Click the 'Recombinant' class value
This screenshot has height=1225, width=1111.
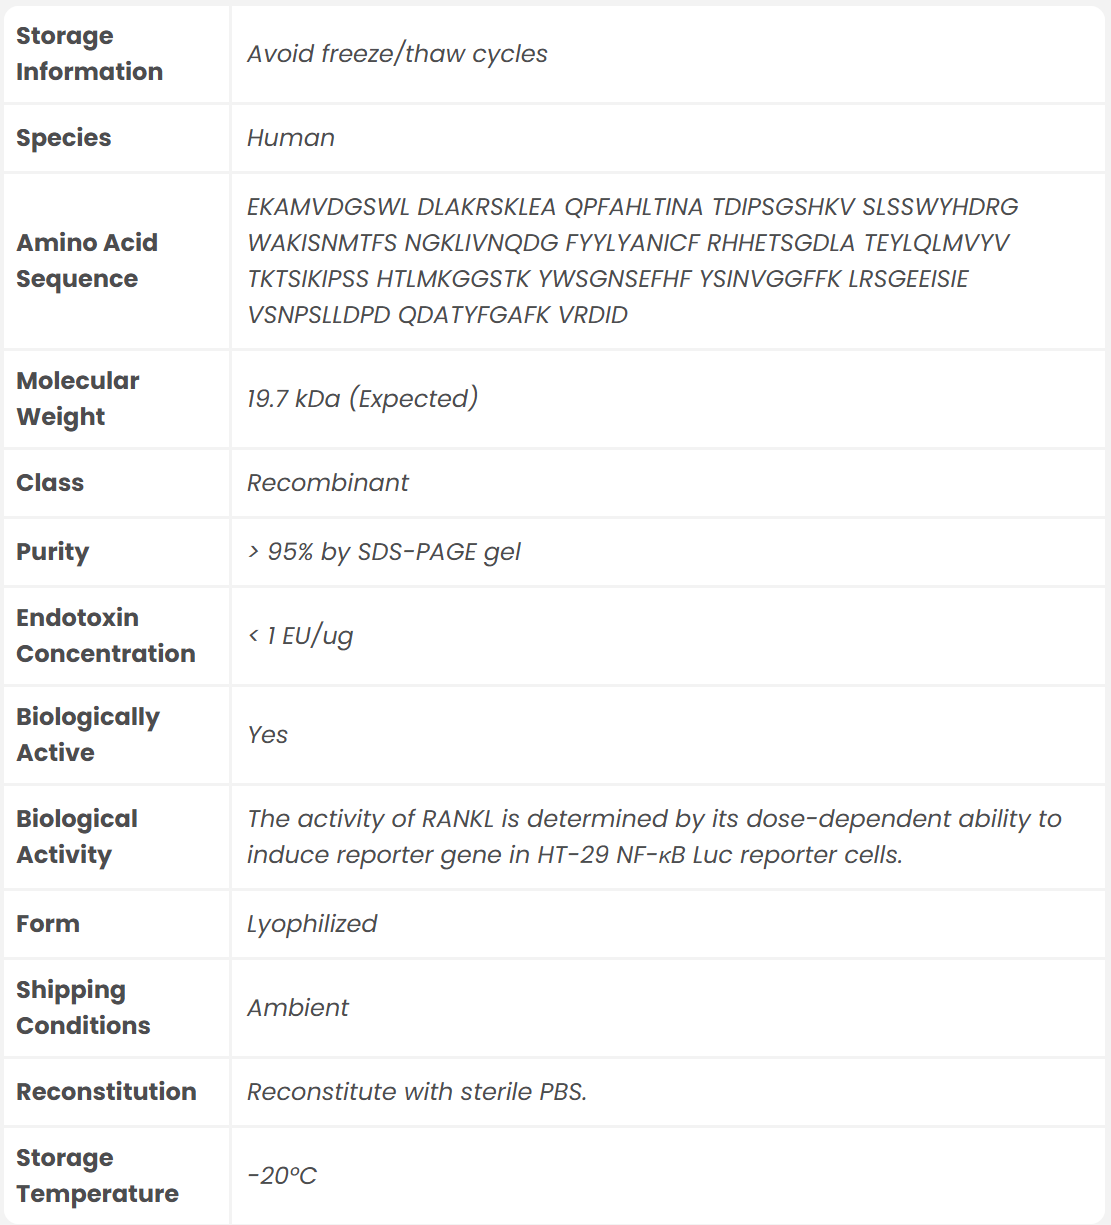click(328, 483)
